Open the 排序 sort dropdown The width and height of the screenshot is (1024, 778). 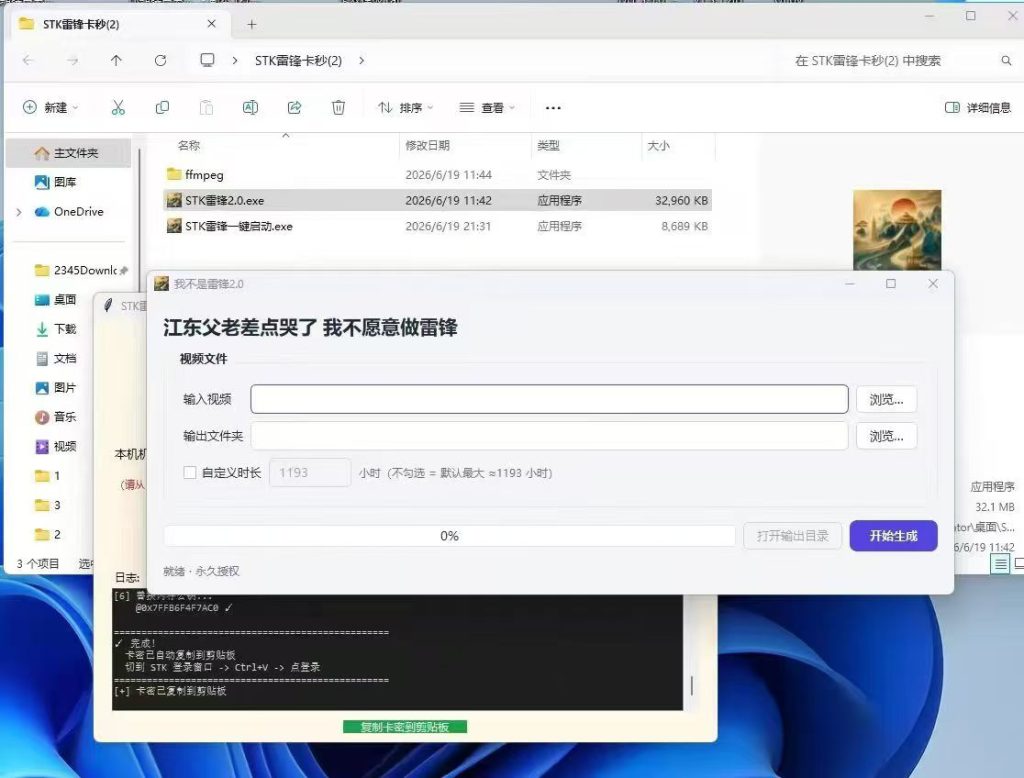point(406,107)
